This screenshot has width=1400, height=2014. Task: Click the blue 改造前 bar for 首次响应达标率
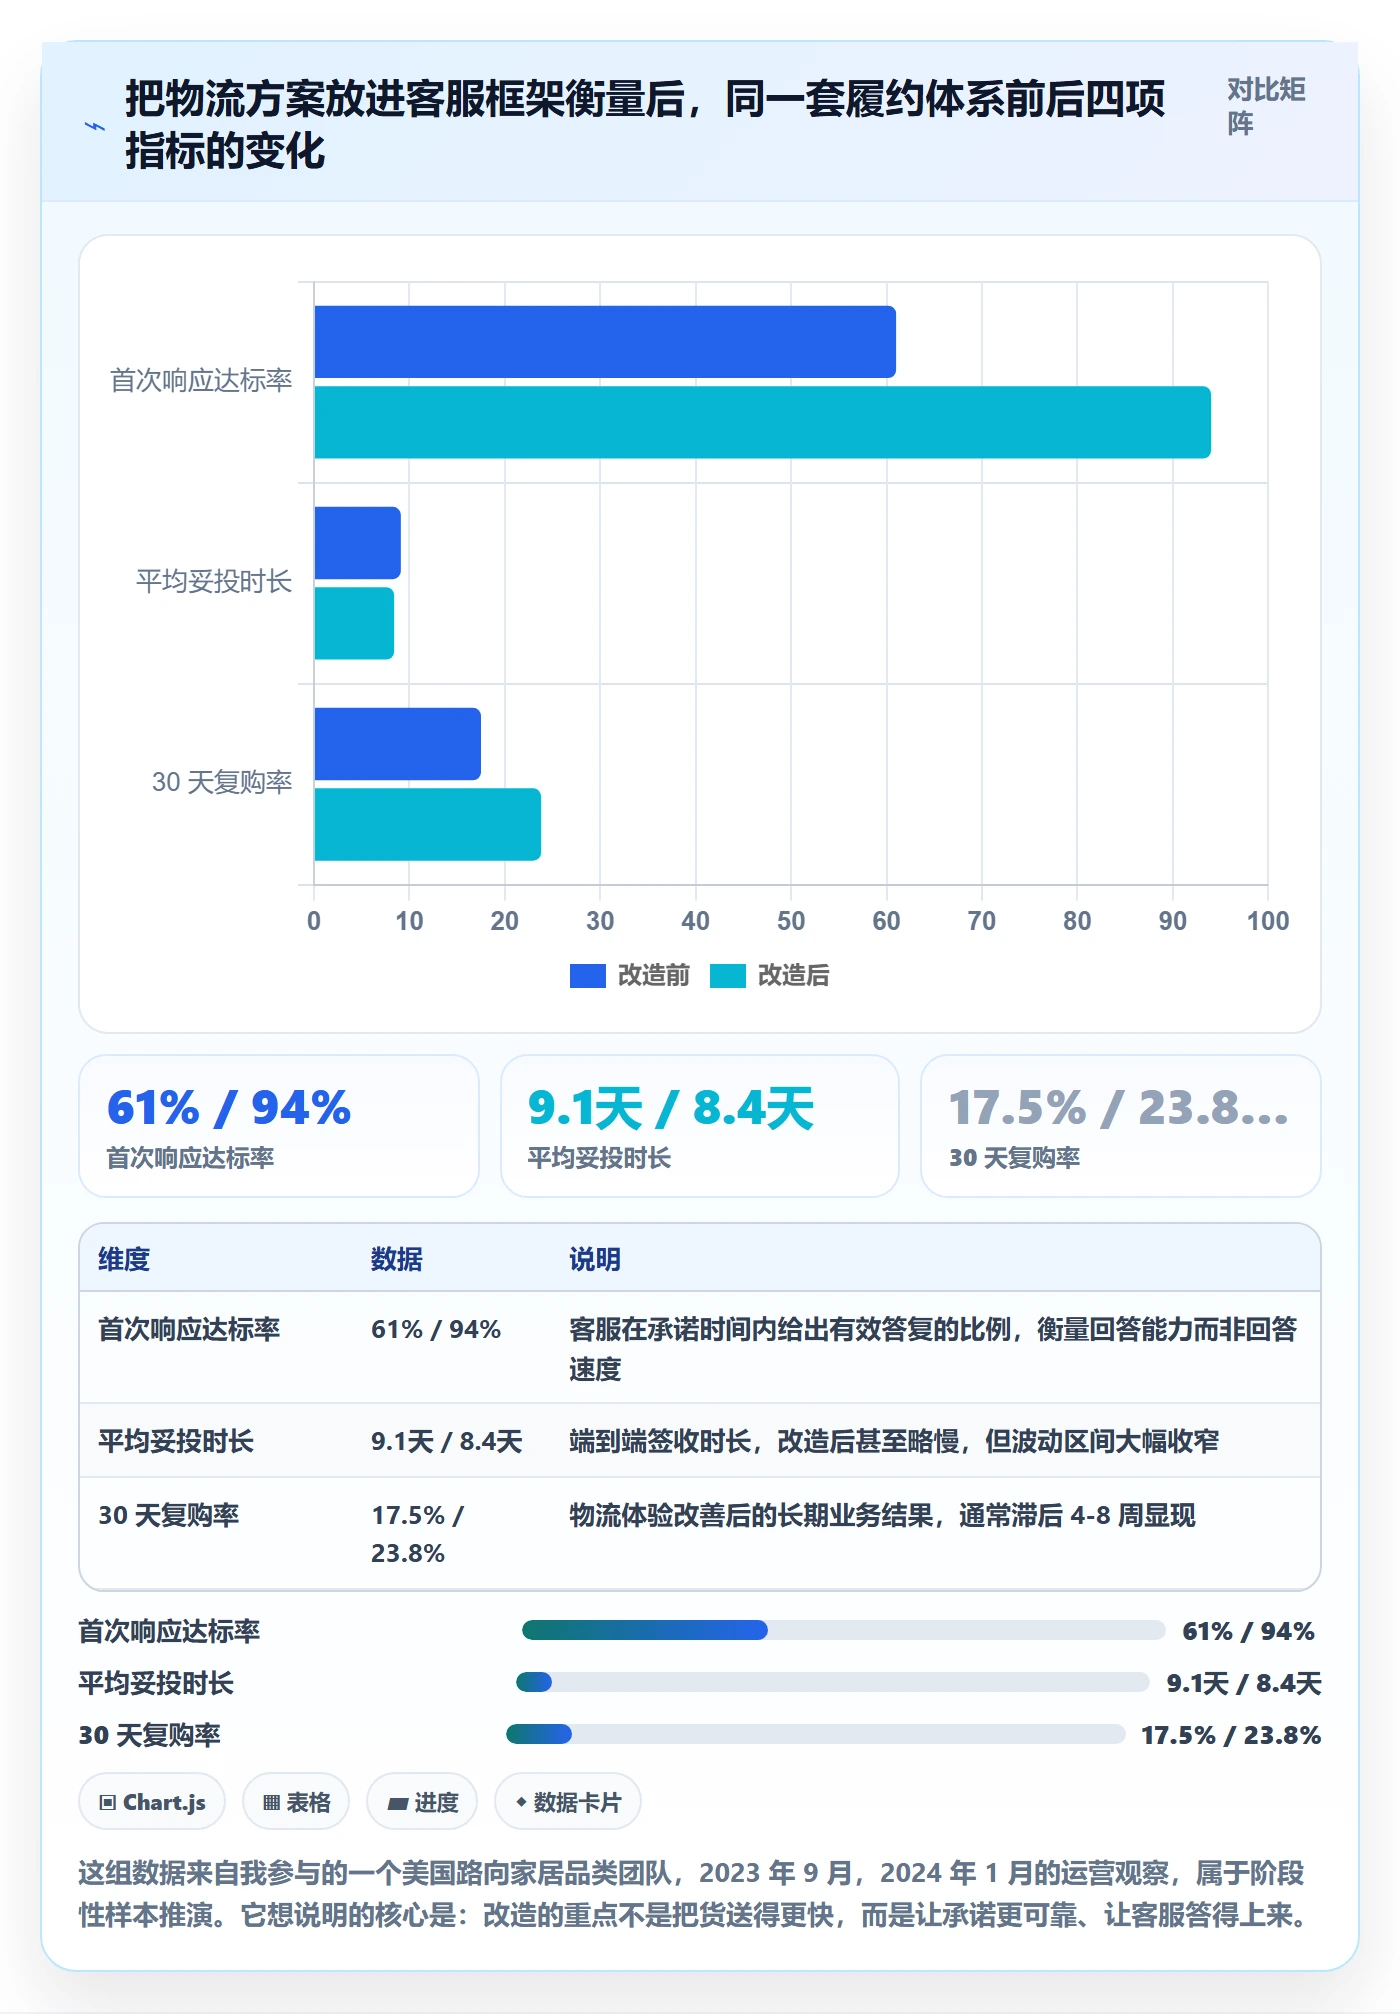[605, 342]
